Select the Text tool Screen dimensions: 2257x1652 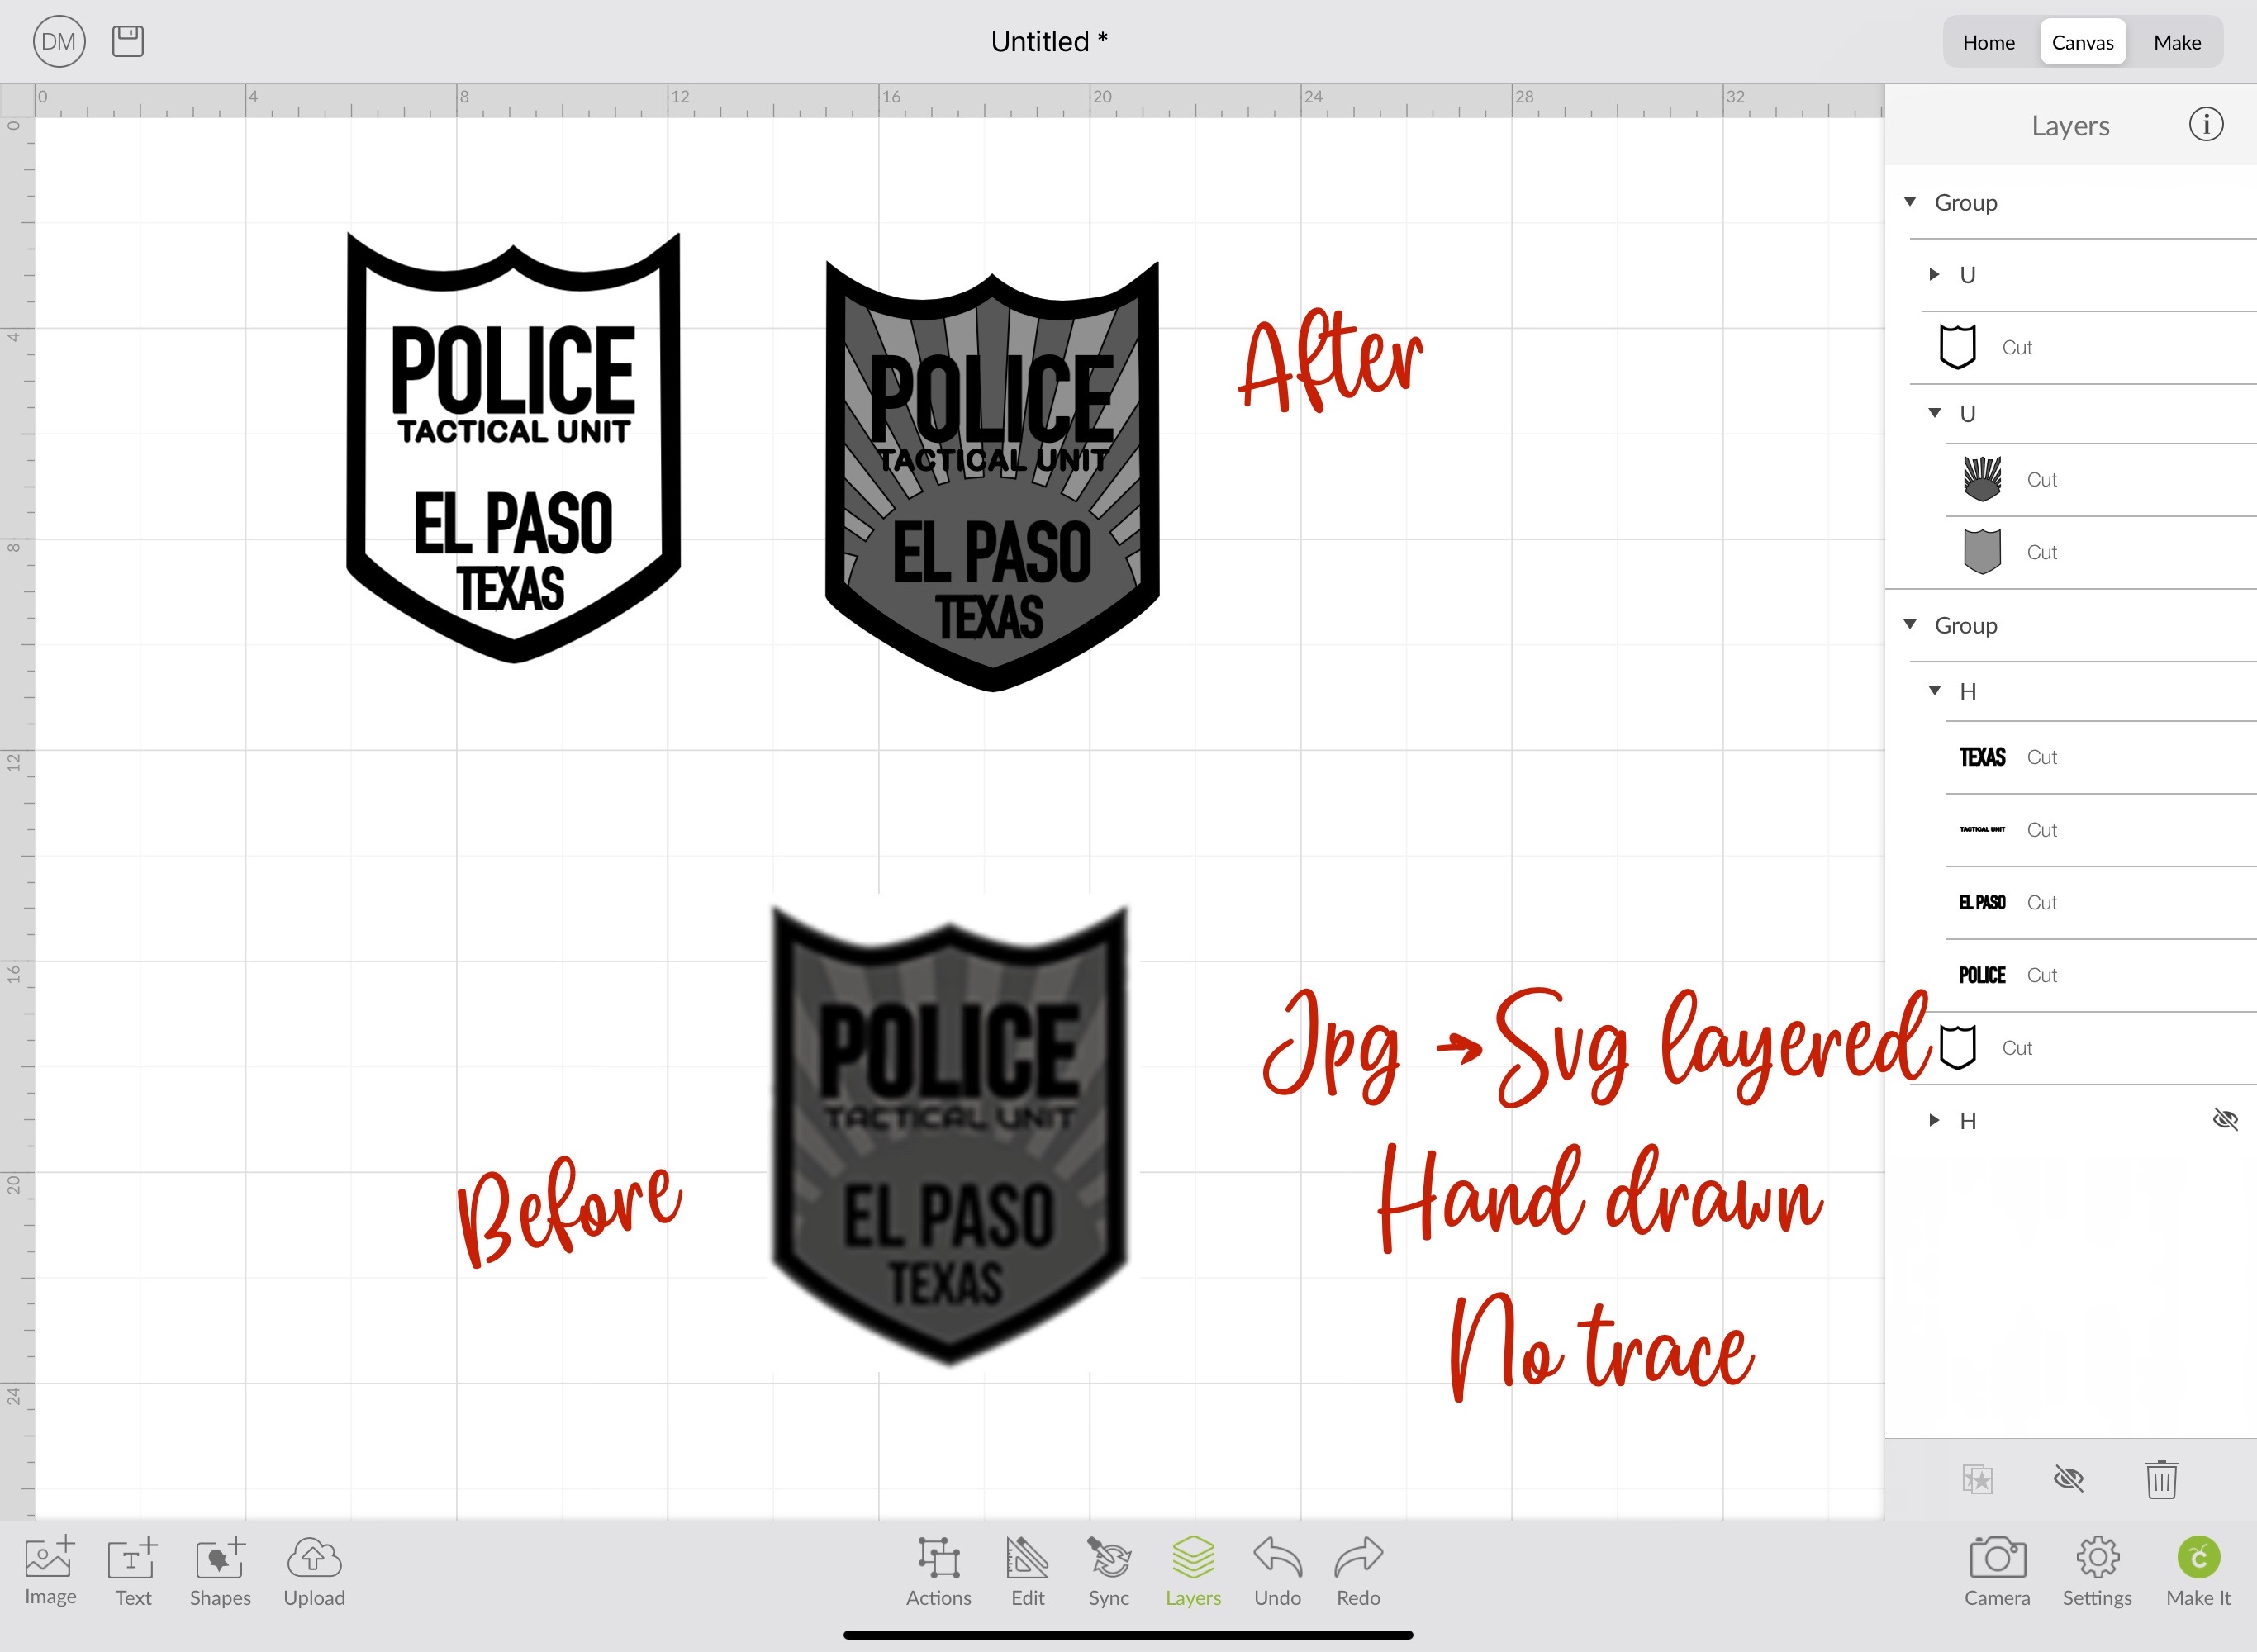click(132, 1570)
